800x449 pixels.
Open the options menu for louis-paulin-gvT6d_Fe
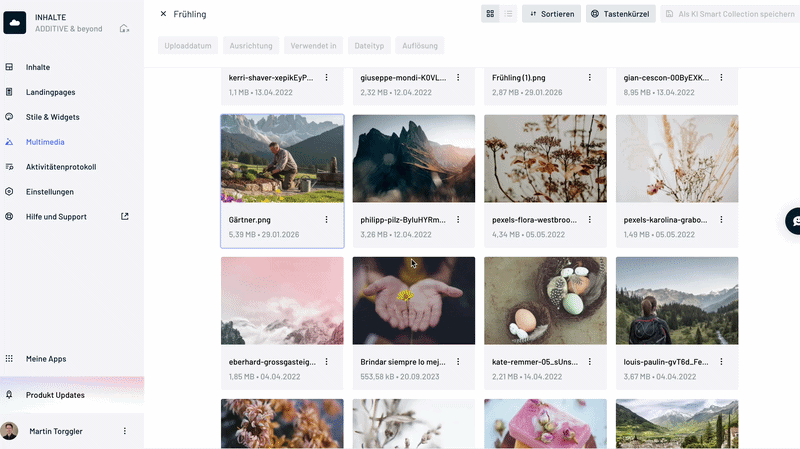[x=721, y=362]
